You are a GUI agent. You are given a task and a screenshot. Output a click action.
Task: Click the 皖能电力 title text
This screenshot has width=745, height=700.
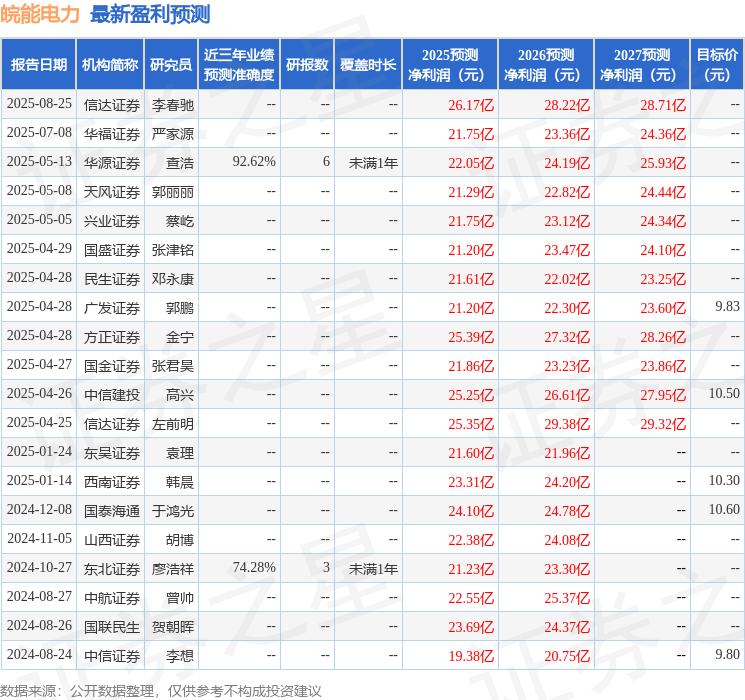click(x=40, y=14)
